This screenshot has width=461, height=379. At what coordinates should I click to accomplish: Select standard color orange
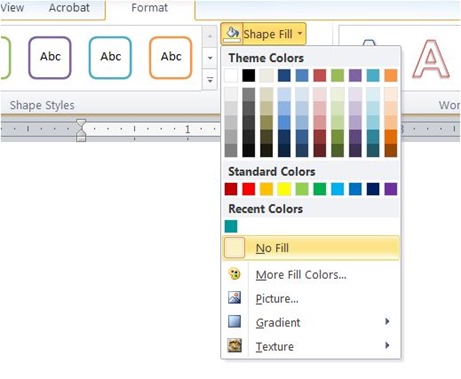point(266,189)
